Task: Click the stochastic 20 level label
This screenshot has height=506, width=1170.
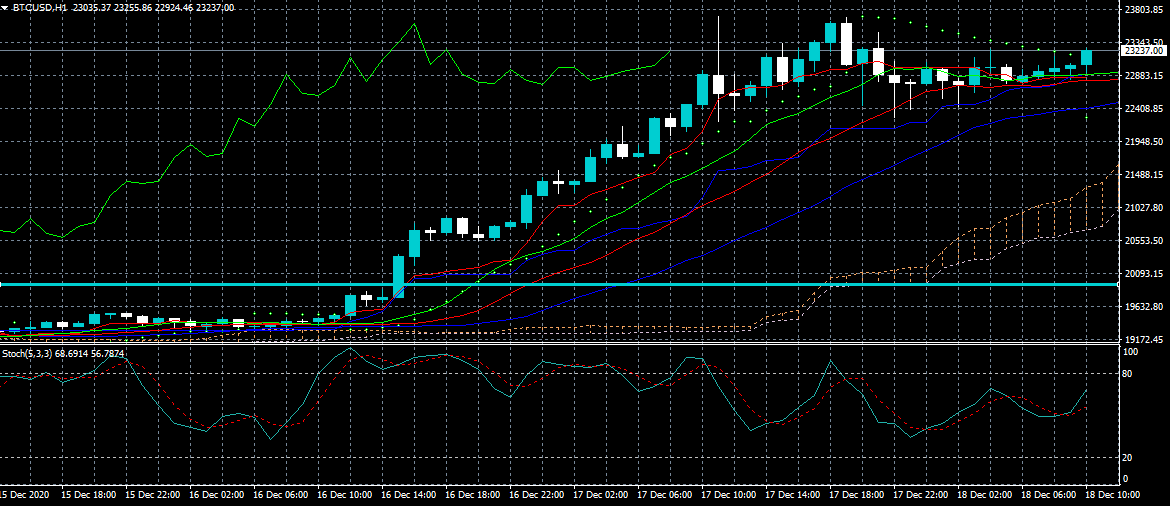Action: [1126, 457]
